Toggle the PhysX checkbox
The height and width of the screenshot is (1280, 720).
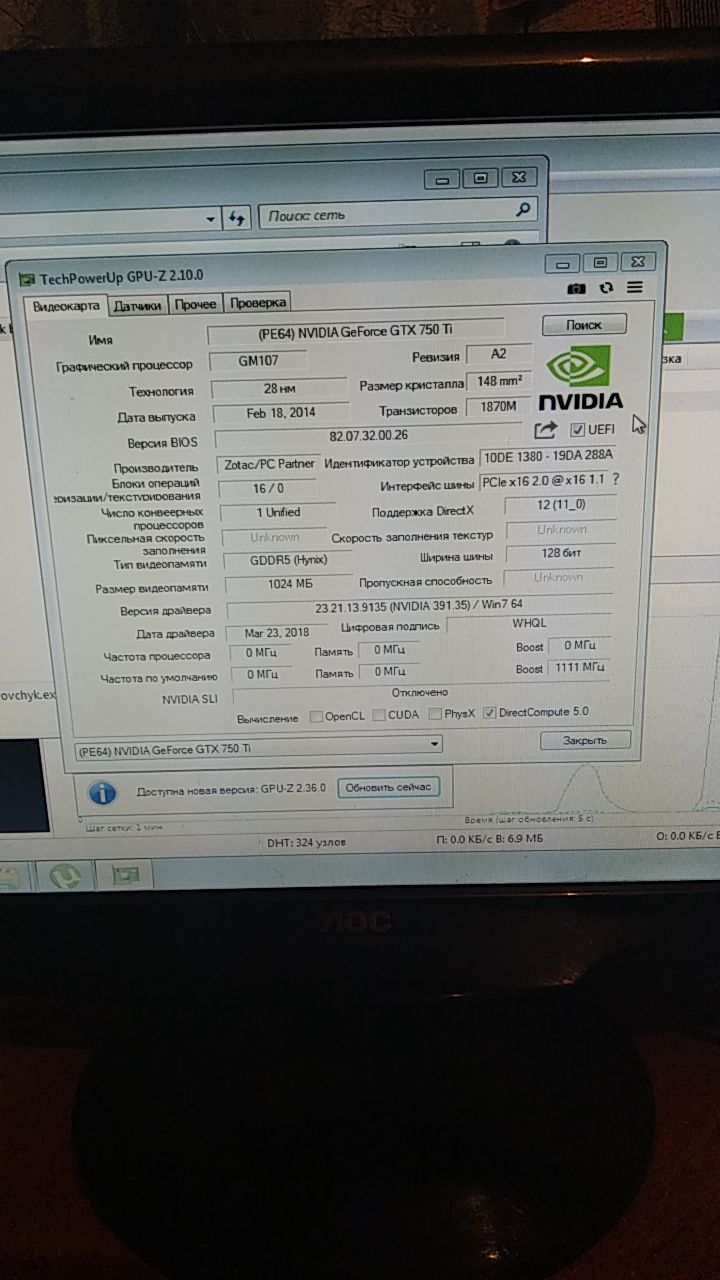(x=435, y=713)
